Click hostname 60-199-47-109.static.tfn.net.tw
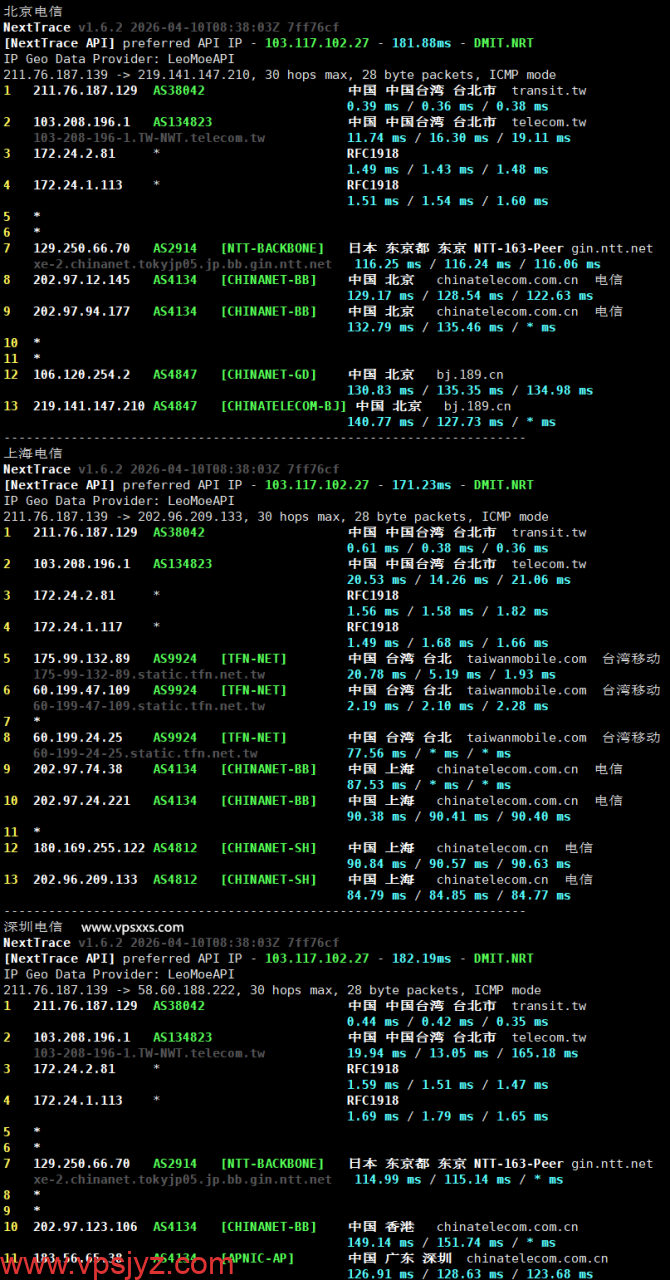 (149, 706)
